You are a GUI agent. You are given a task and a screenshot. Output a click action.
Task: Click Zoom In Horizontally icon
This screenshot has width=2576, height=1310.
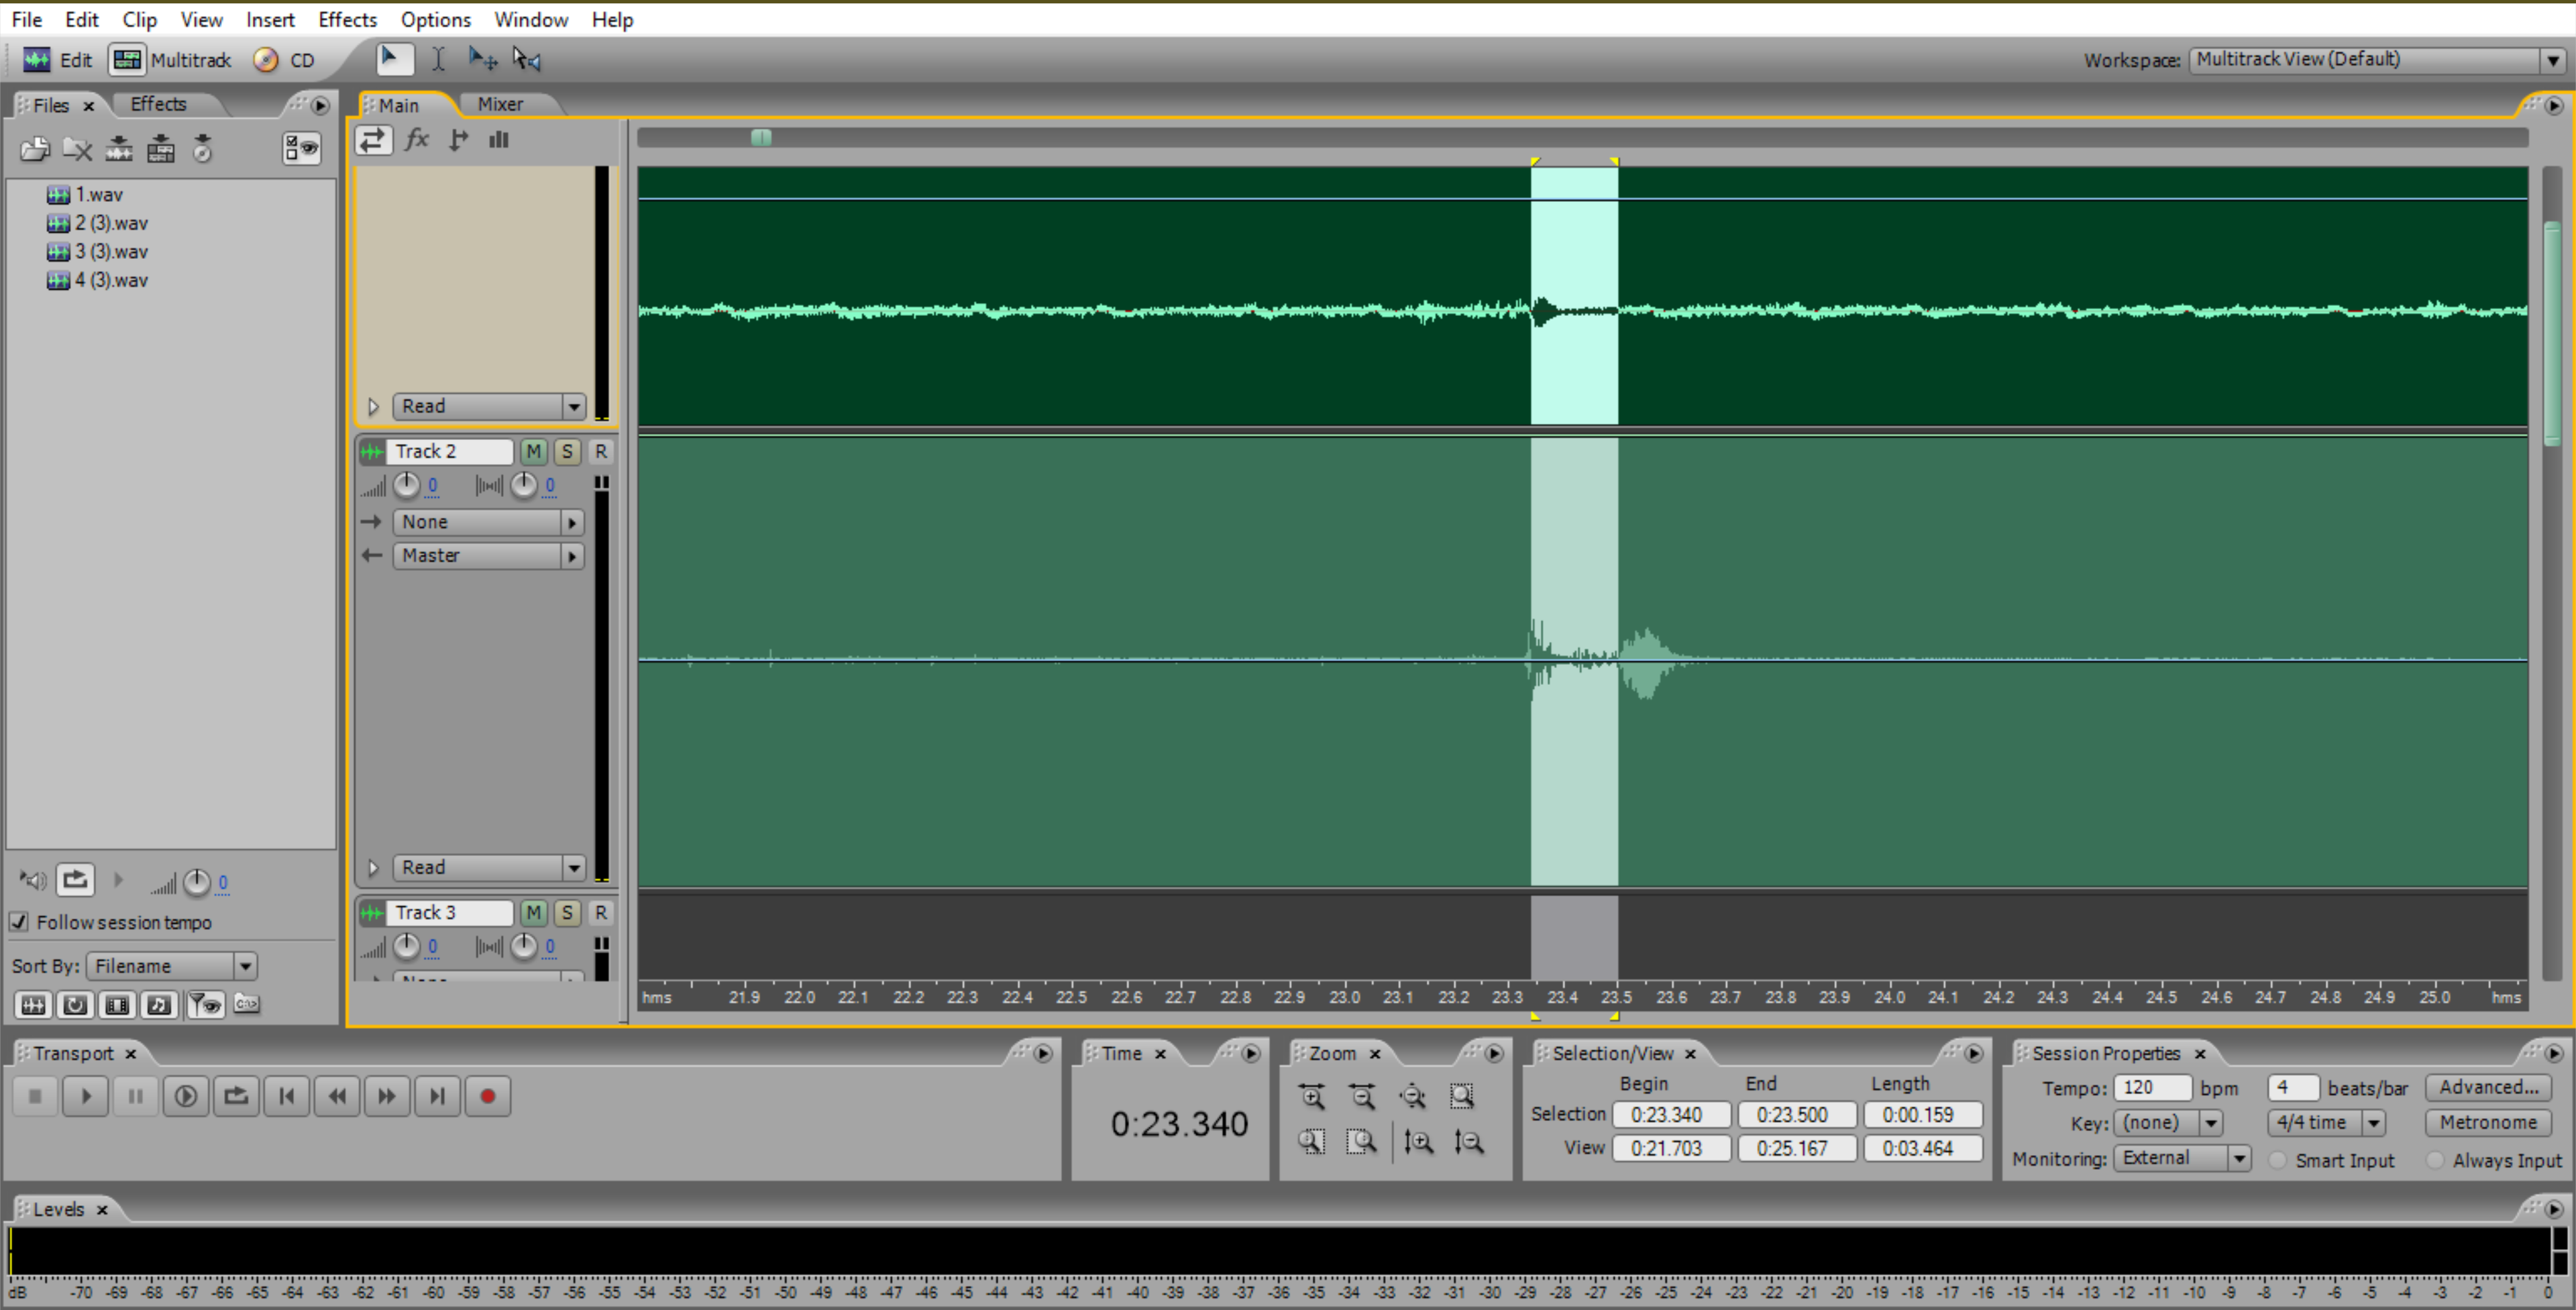pyautogui.click(x=1312, y=1096)
